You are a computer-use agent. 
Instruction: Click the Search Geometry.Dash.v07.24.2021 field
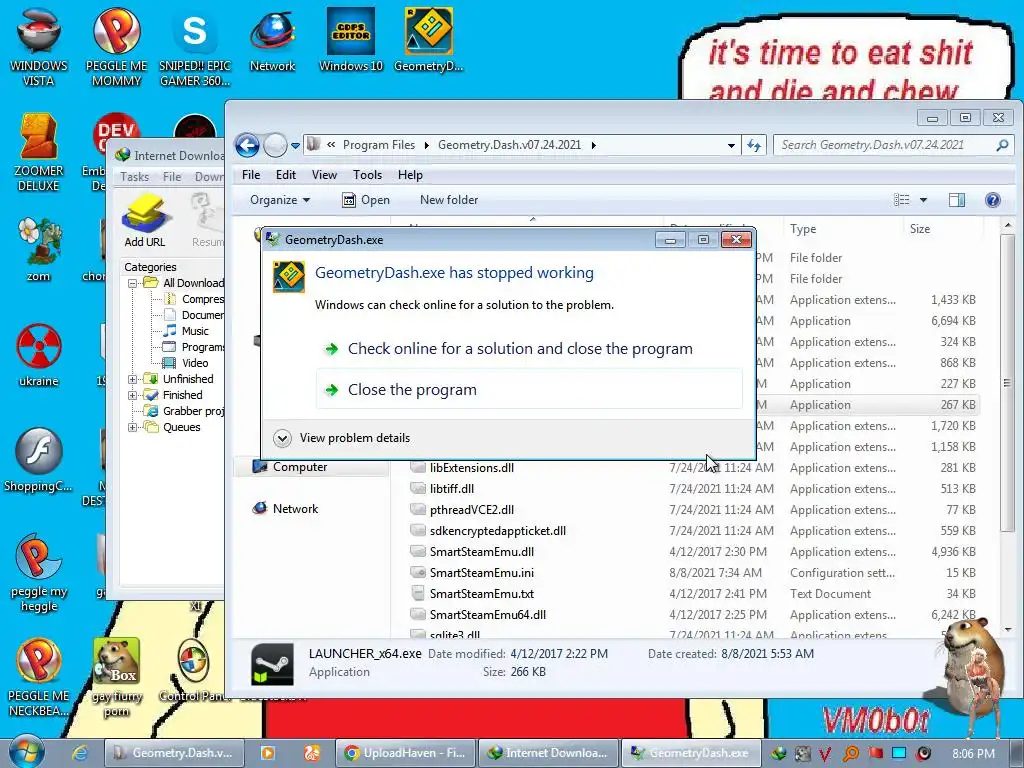[893, 145]
